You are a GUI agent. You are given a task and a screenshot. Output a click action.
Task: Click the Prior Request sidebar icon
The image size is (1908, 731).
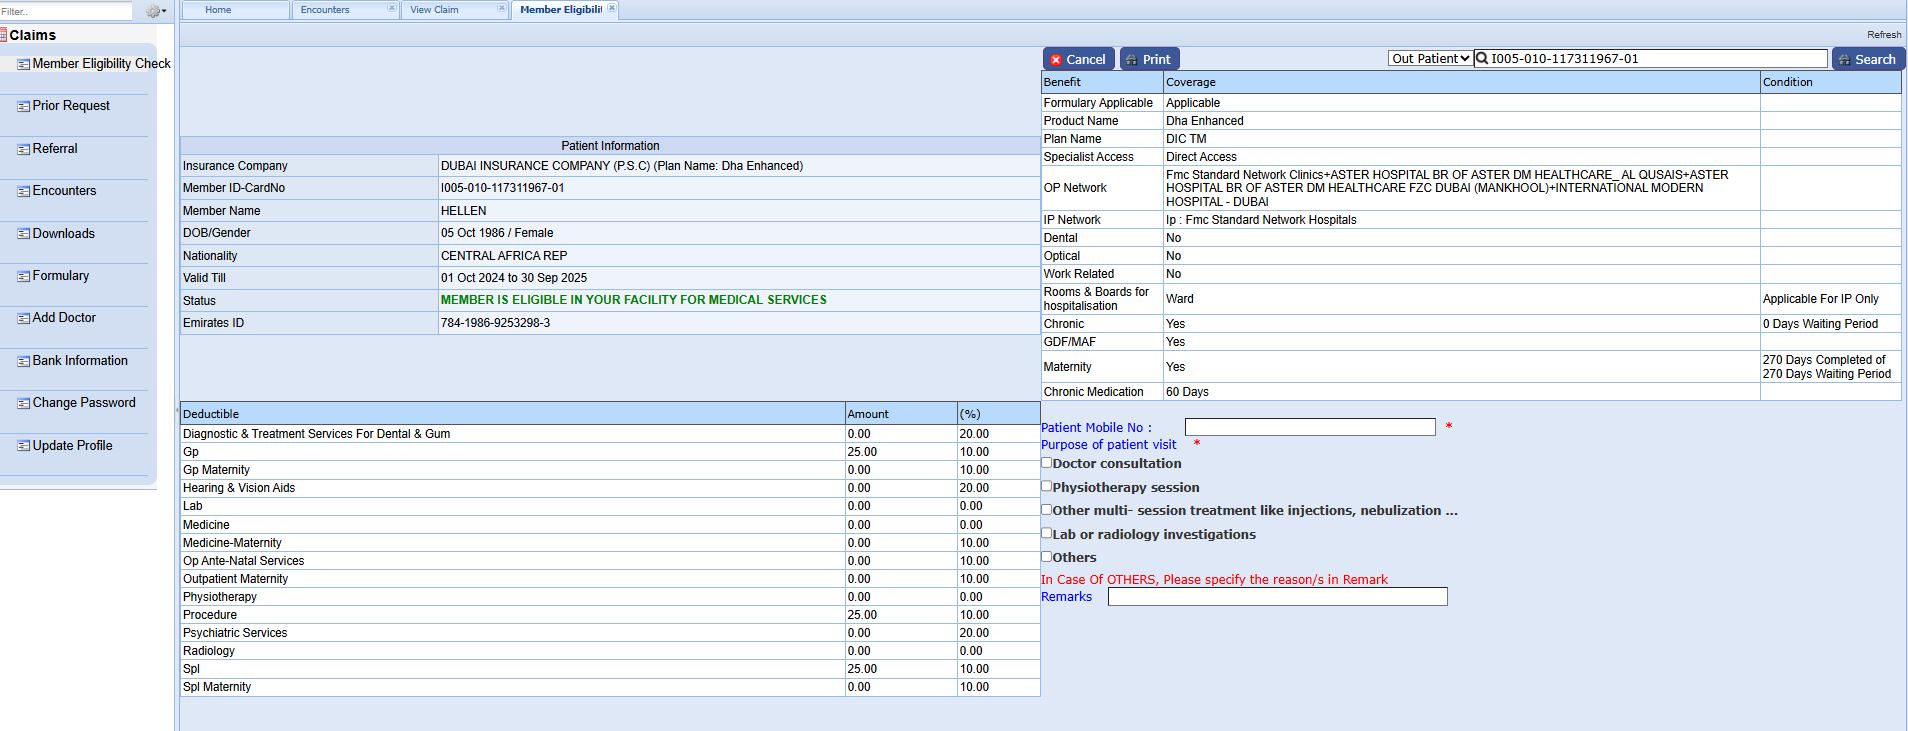(x=23, y=106)
